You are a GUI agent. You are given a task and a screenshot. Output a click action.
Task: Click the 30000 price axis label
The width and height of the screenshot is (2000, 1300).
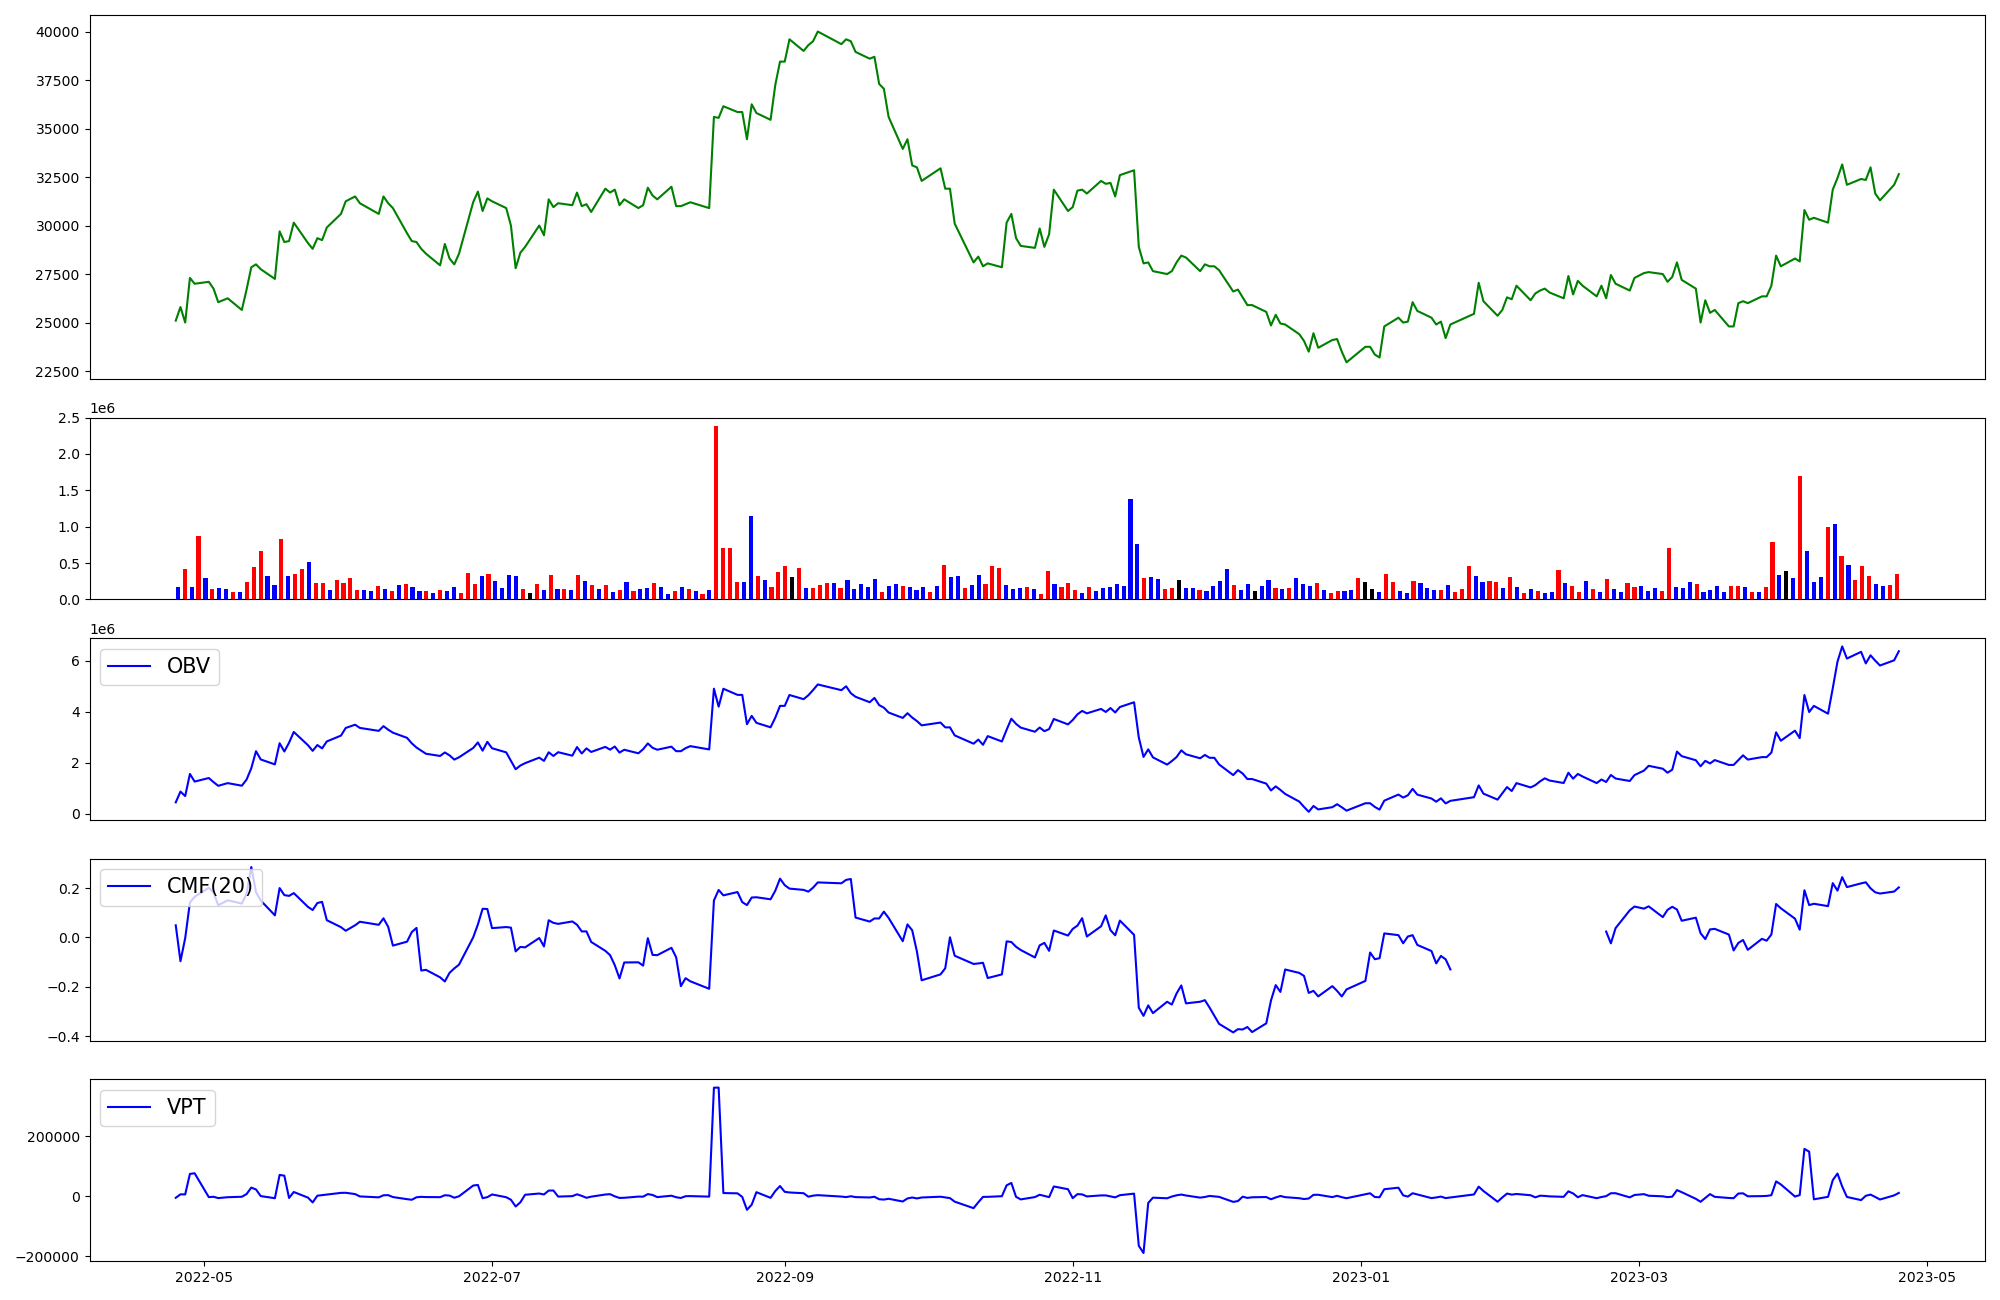[x=57, y=226]
